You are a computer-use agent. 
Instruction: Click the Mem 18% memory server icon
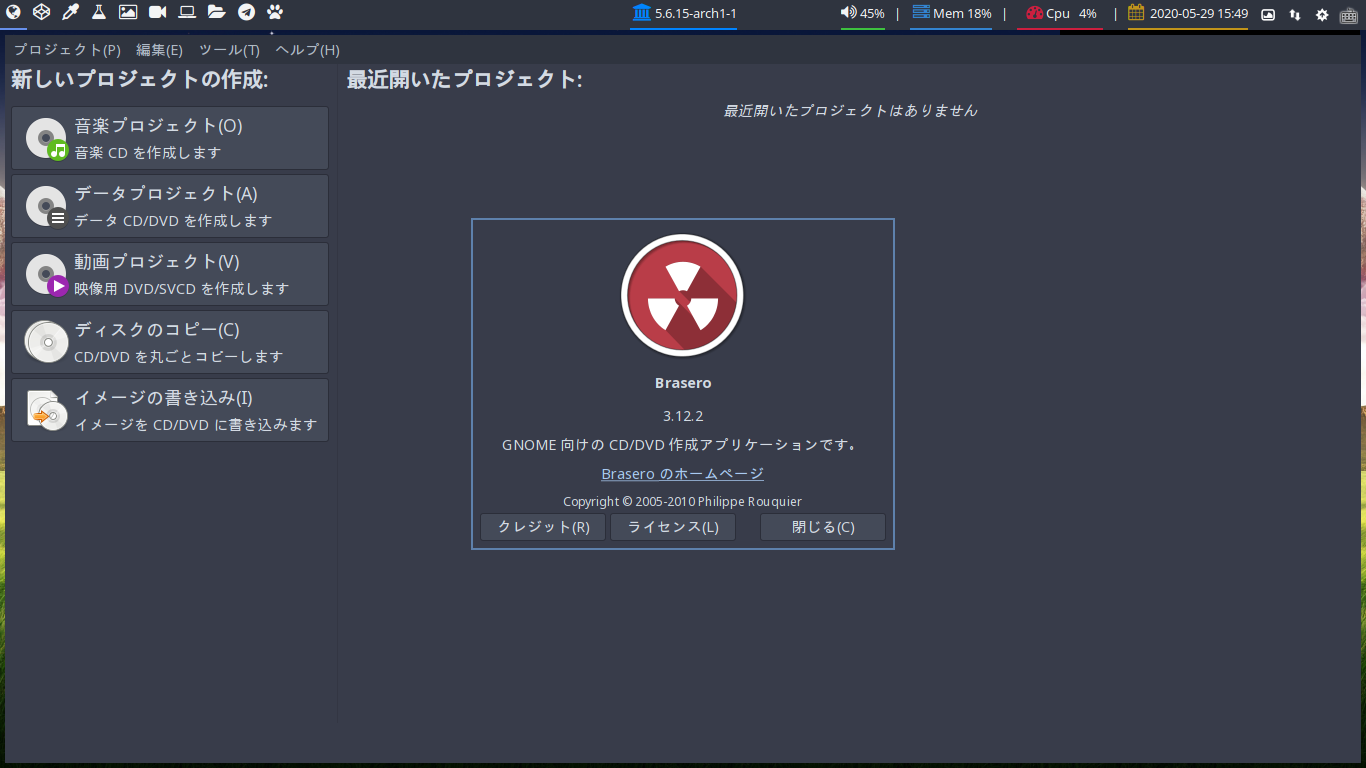tap(921, 13)
